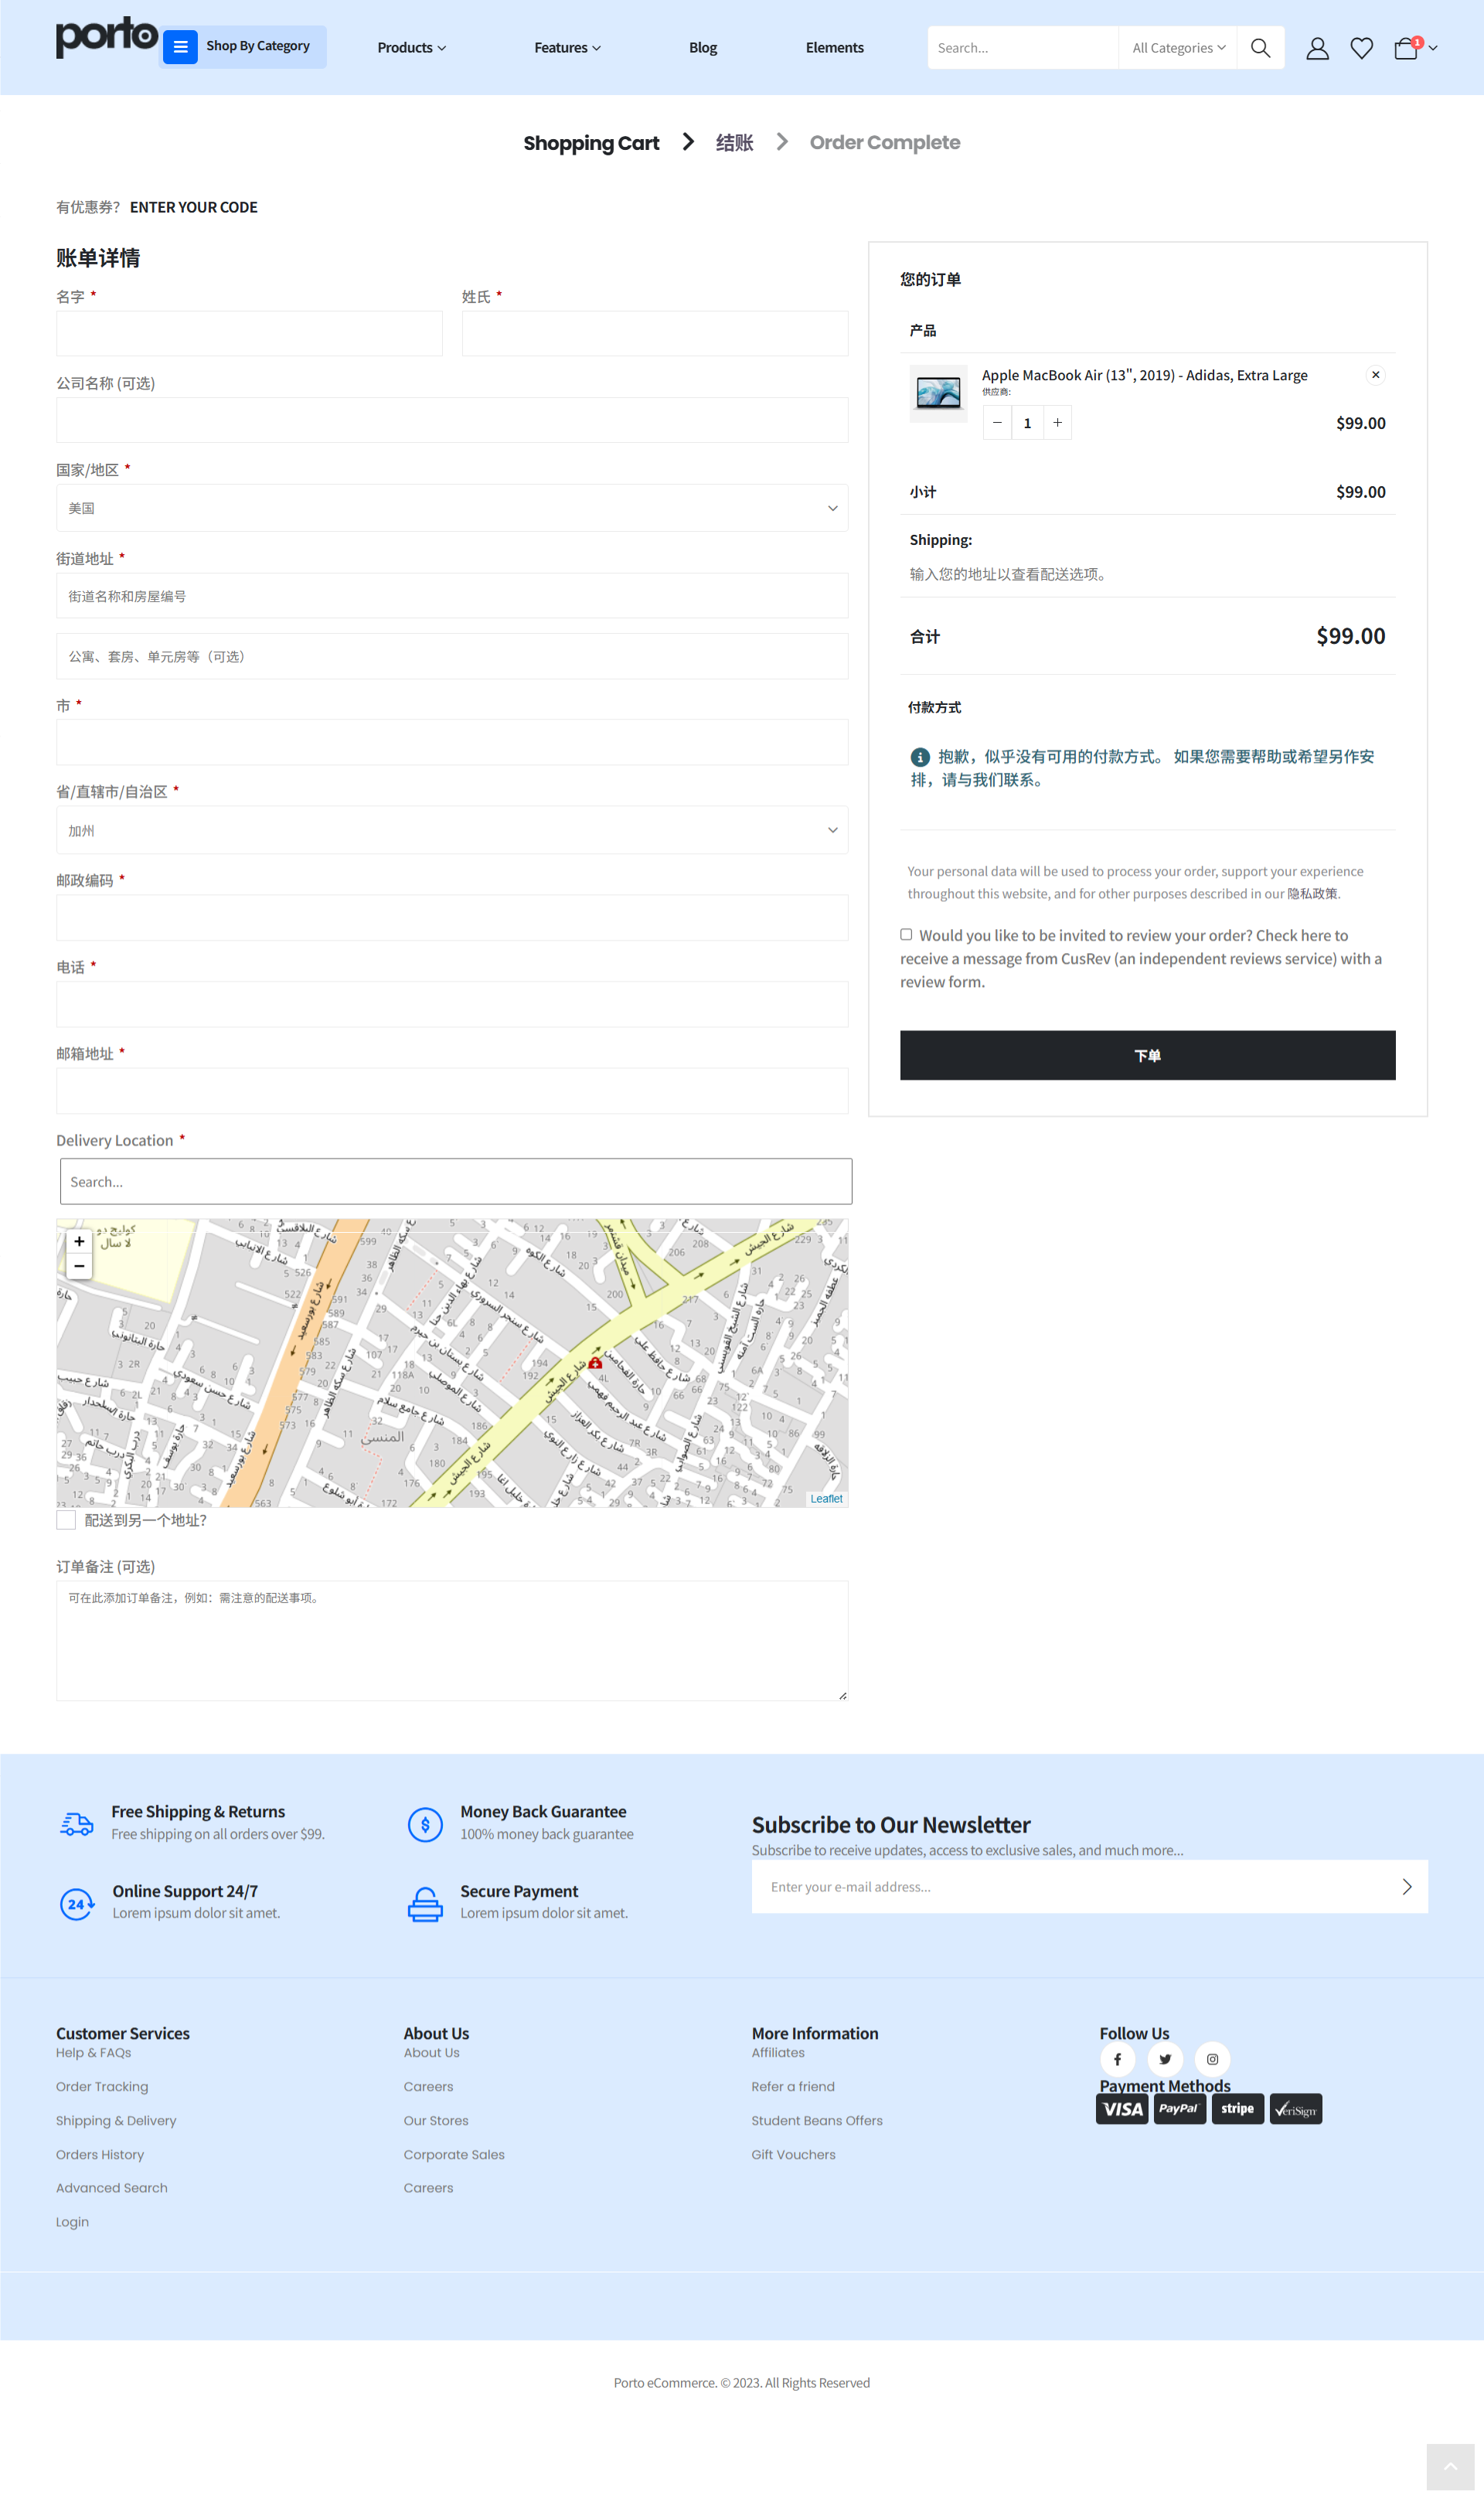Click the Delivery Location search field
This screenshot has width=1484, height=2495.
click(456, 1181)
